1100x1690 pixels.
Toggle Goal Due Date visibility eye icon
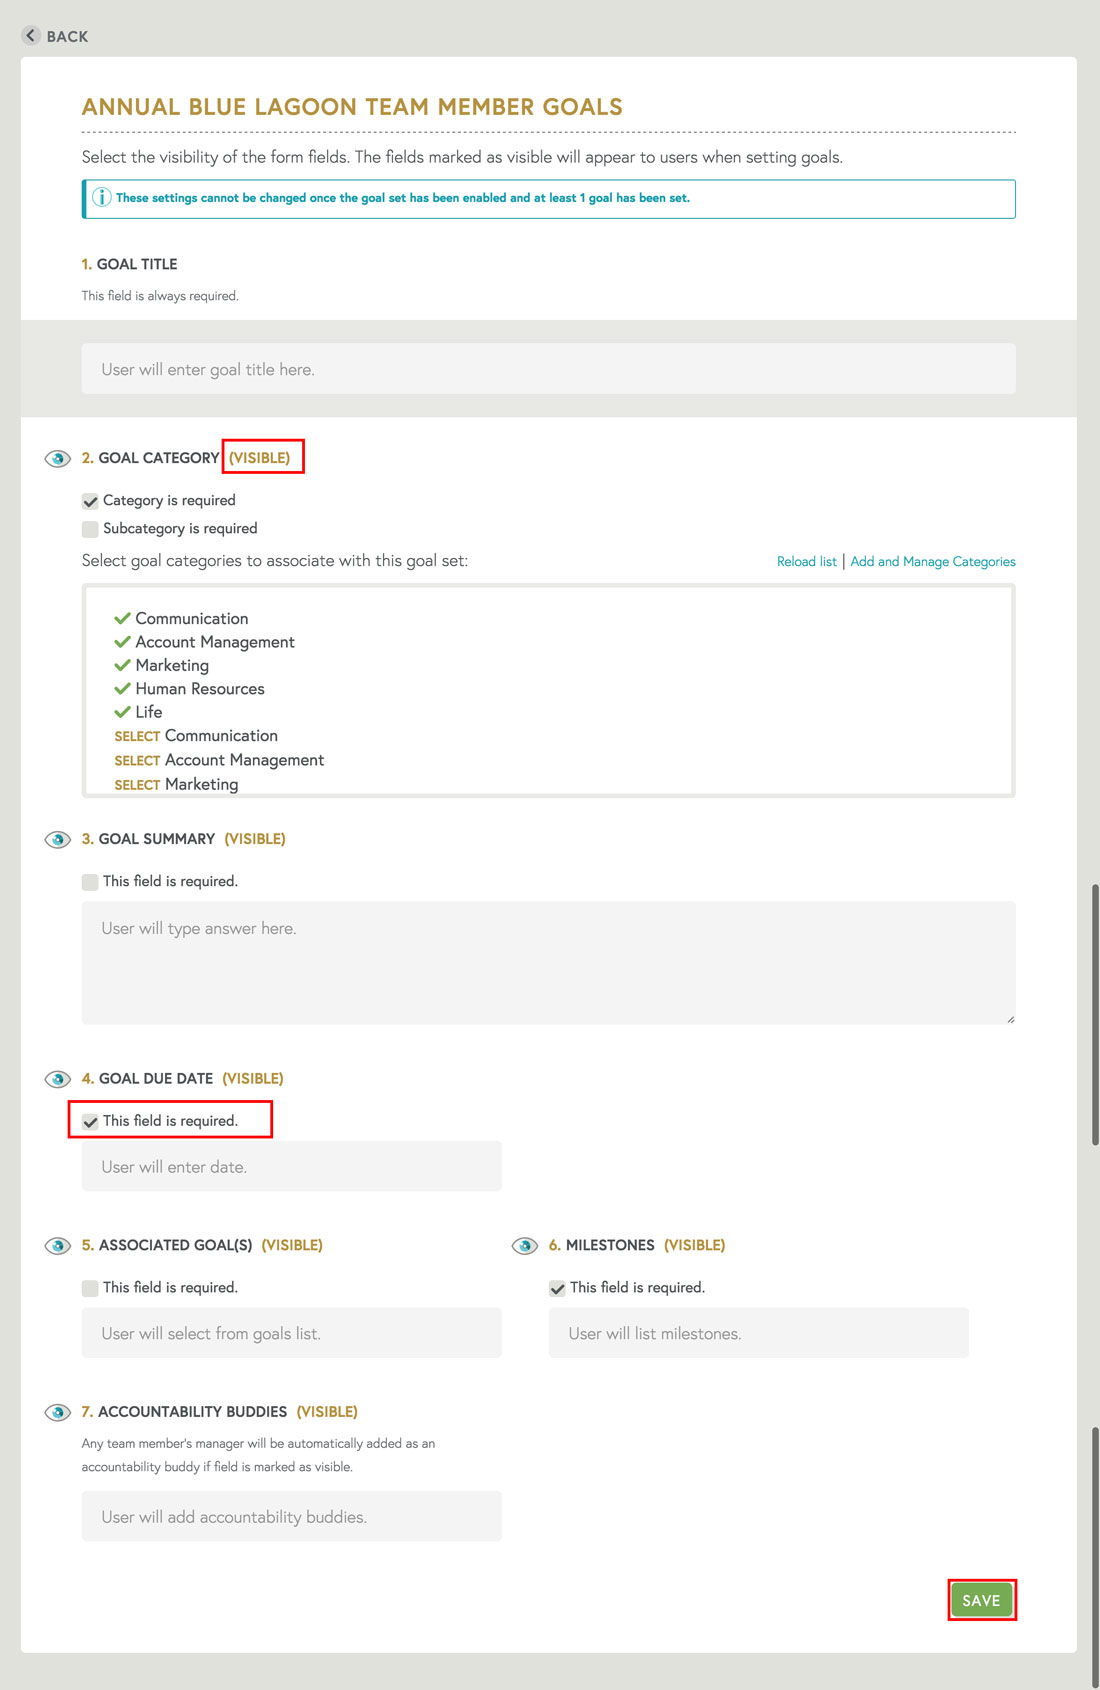pos(58,1079)
